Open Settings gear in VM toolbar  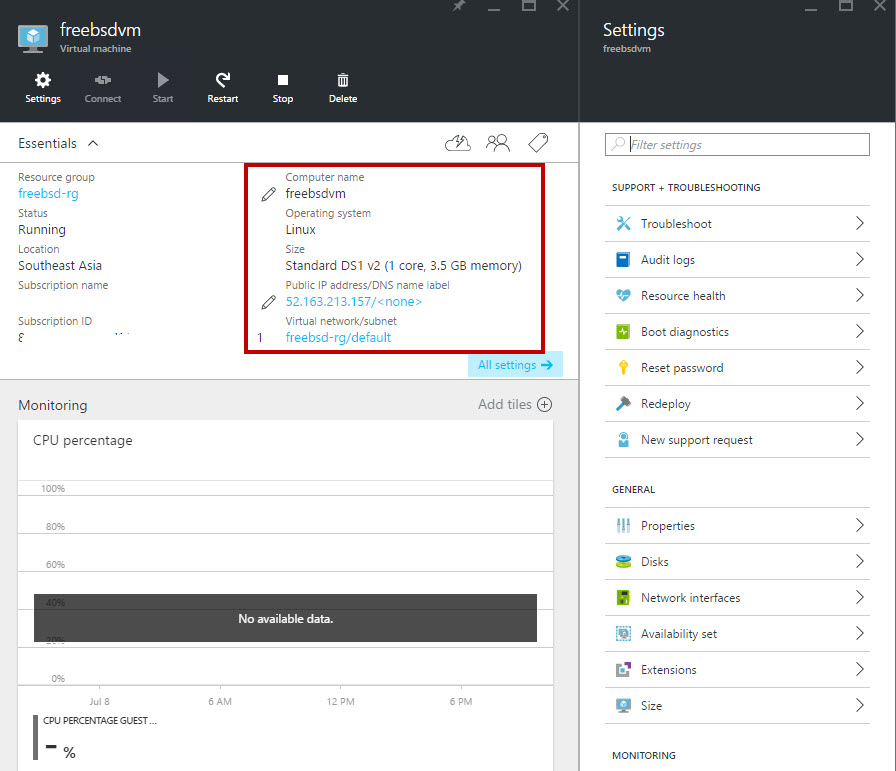coord(43,87)
